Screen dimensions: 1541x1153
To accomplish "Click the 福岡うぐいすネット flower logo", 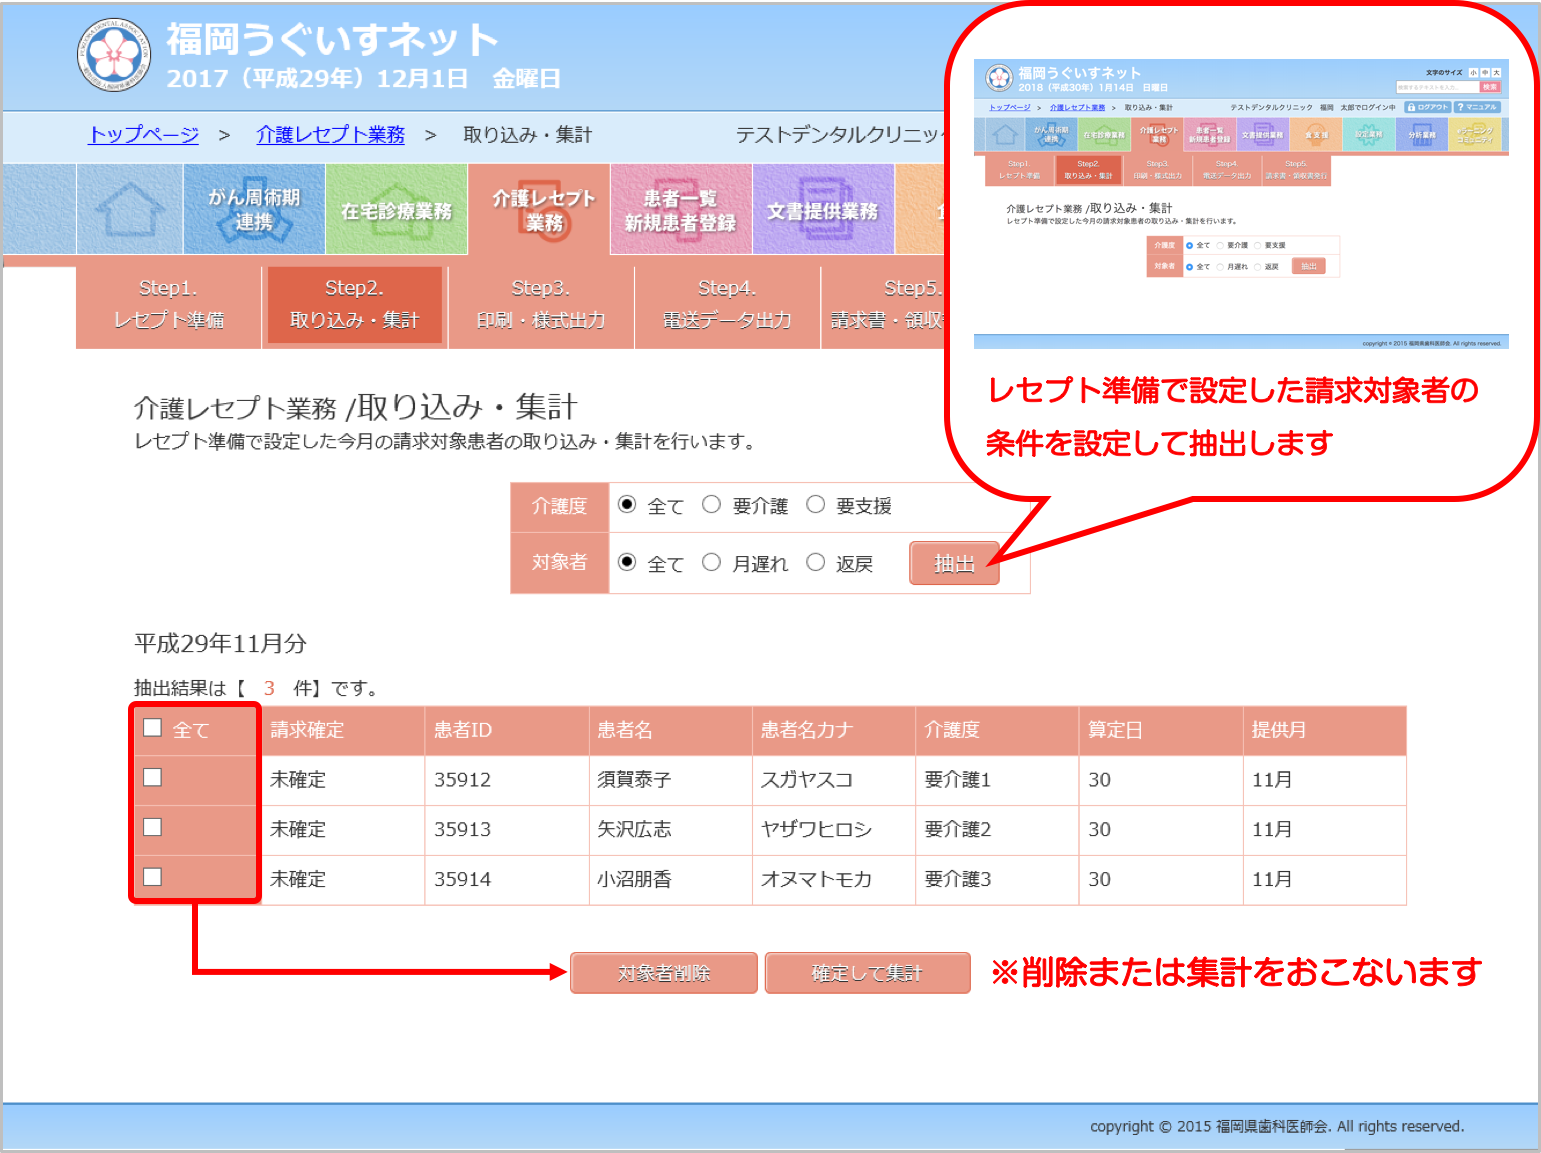I will [x=115, y=55].
